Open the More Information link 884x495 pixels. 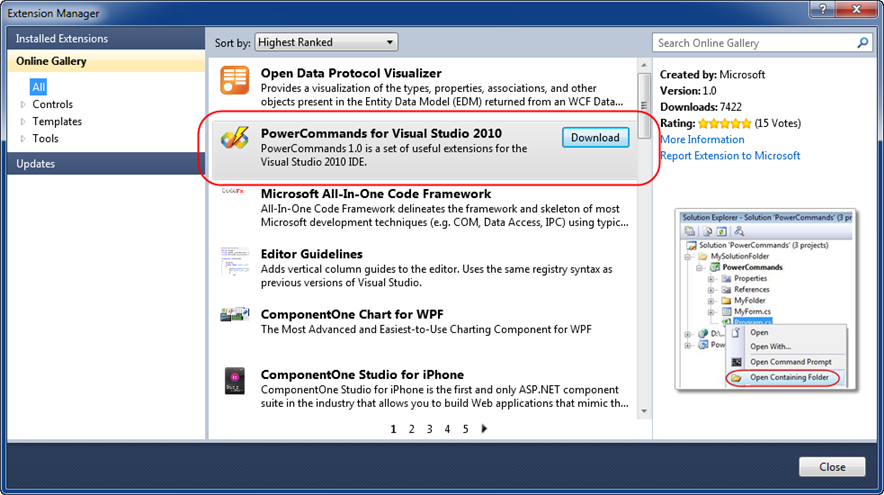coord(702,139)
